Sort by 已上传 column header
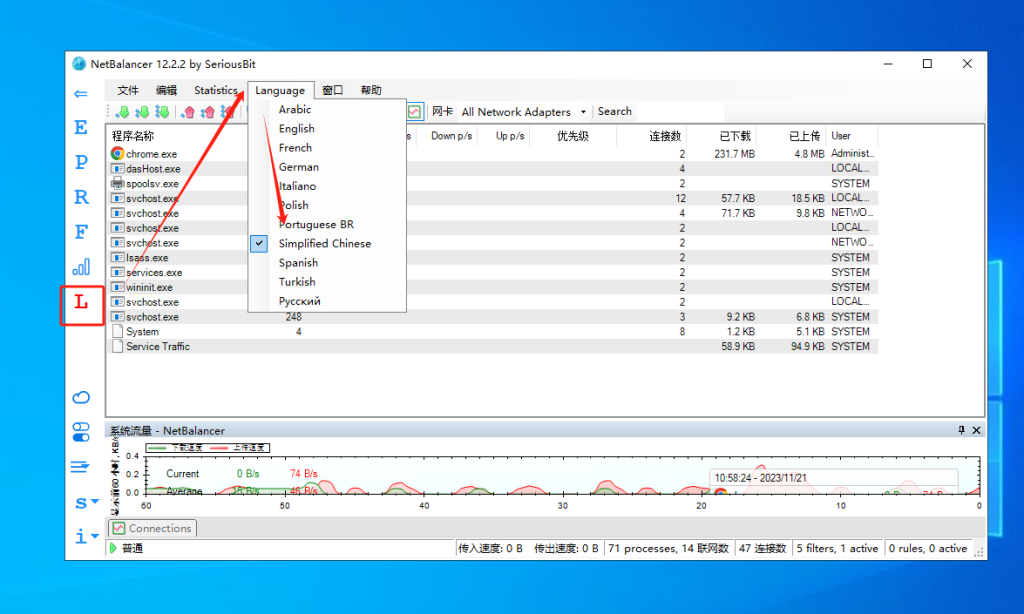The width and height of the screenshot is (1024, 614). coord(805,136)
